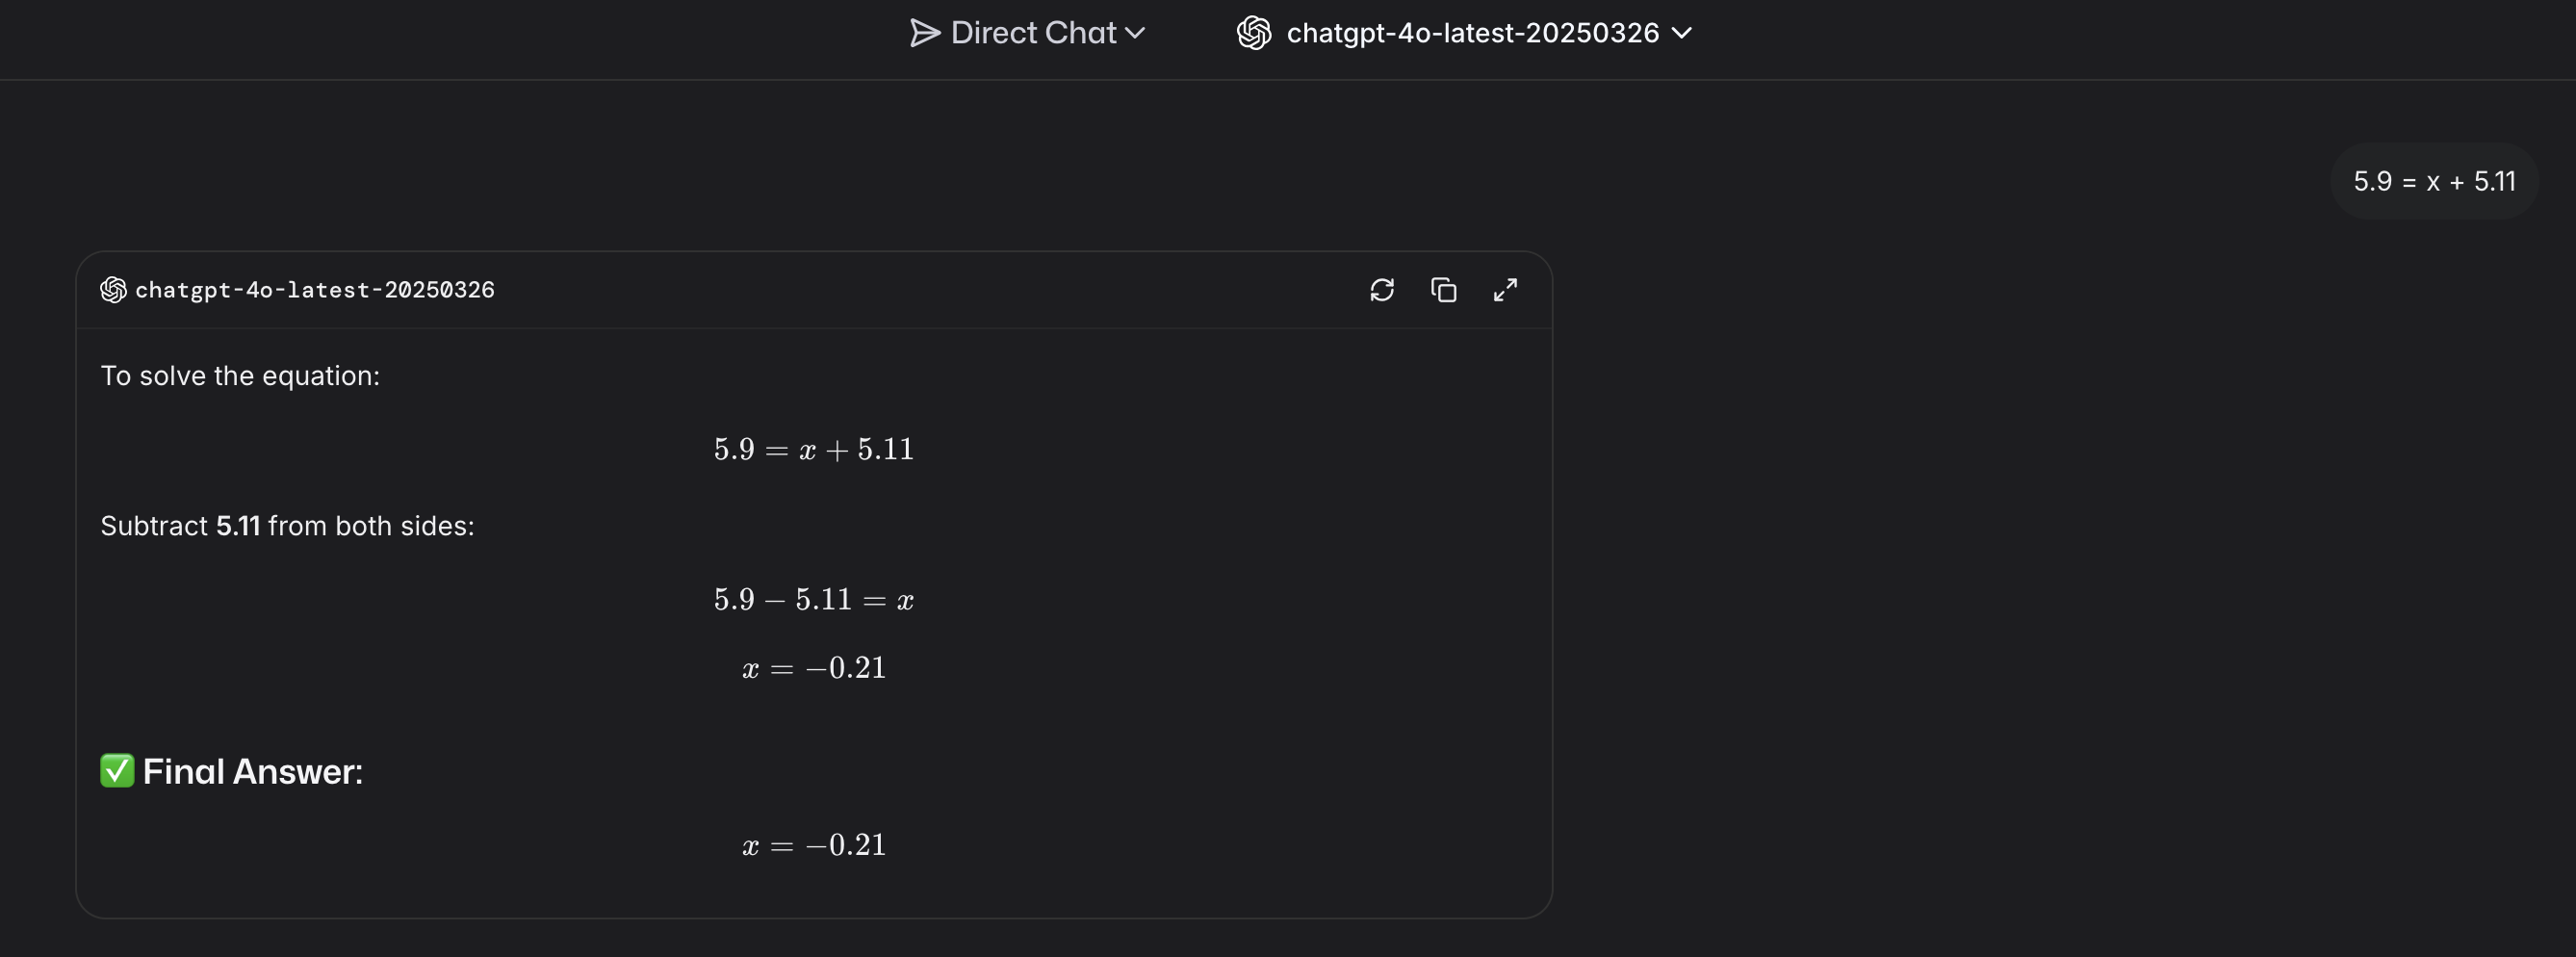Expand the chevron beside Direct Chat
This screenshot has height=957, width=2576.
click(1135, 33)
